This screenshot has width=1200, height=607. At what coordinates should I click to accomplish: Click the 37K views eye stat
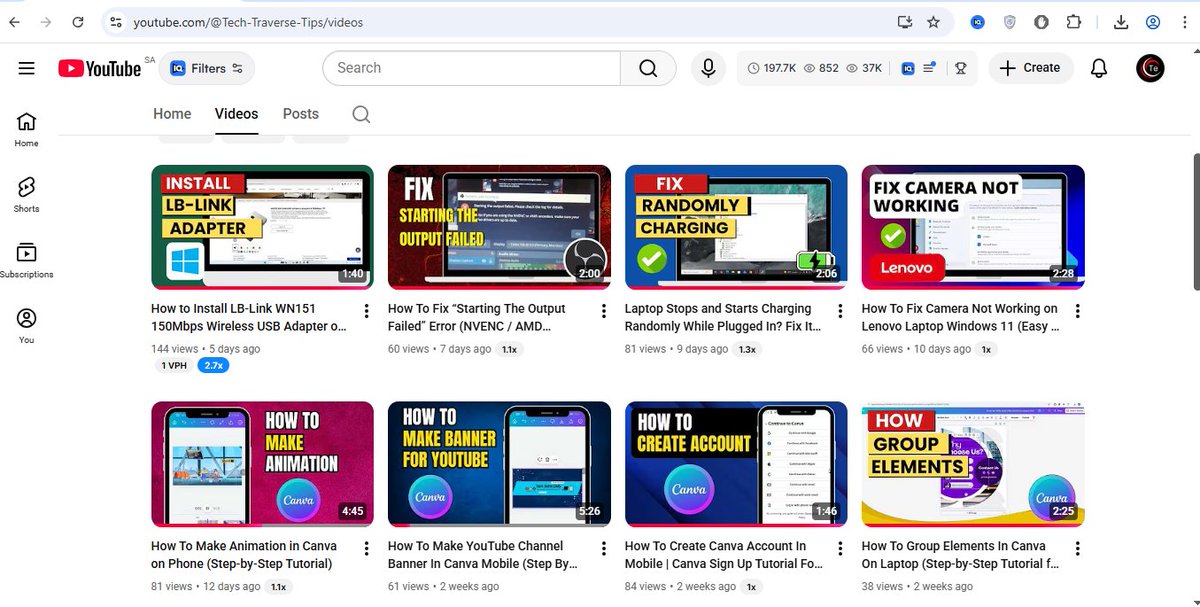864,68
